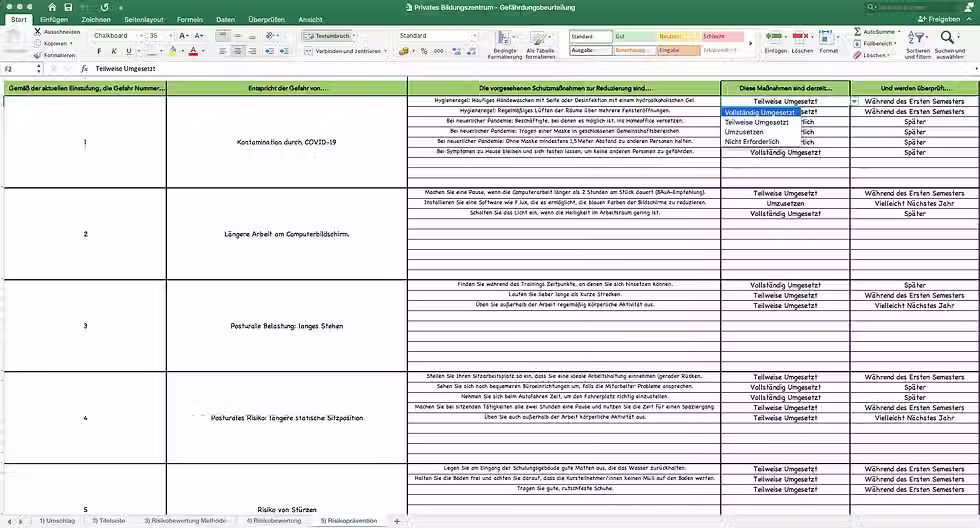Click Kopieren in the clipboard group

[54, 43]
